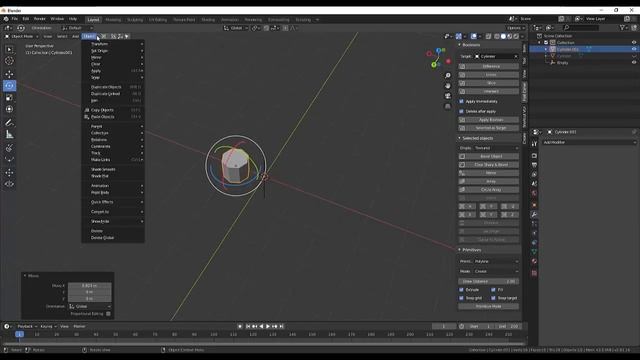Select the Select Box tool
Screen dimensions: 640x360
click(9, 49)
